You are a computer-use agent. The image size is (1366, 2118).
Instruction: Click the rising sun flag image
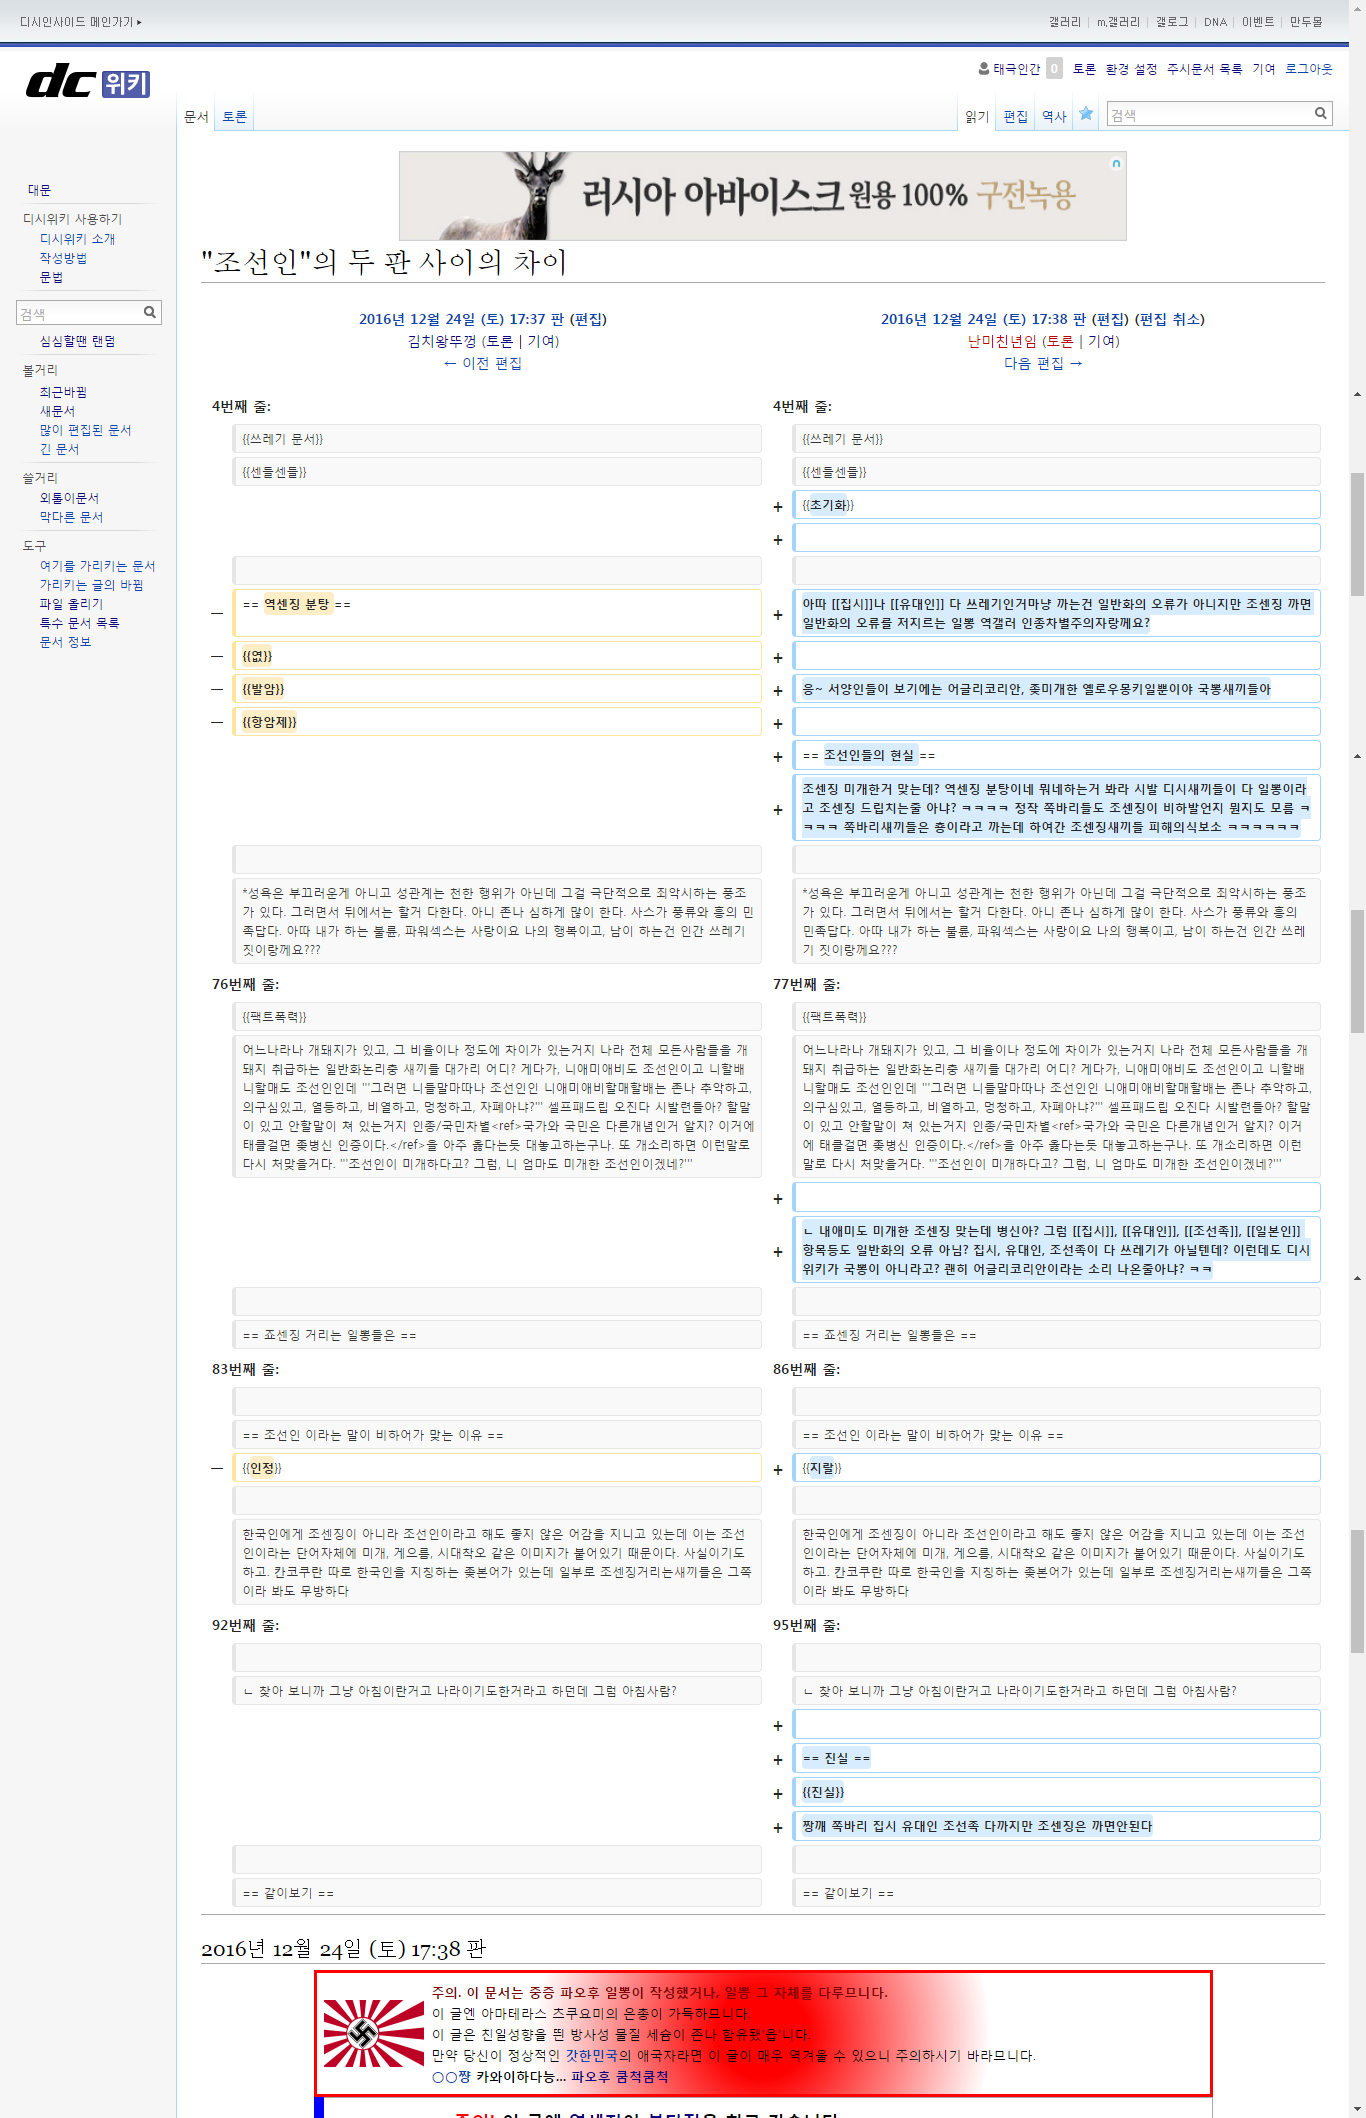pos(373,2033)
